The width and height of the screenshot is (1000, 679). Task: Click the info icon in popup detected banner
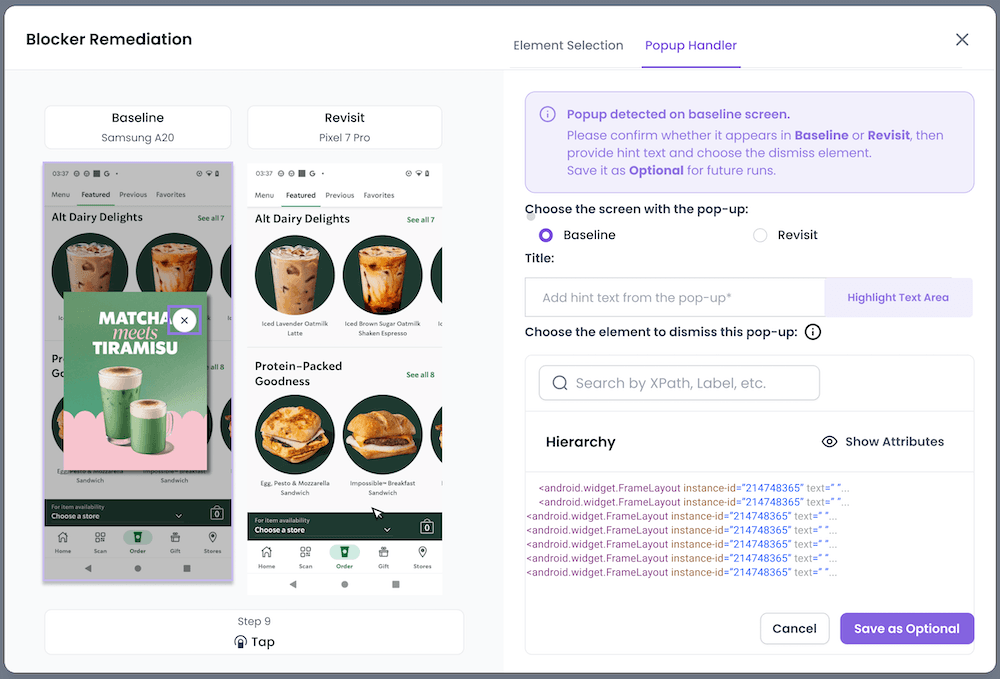547,114
